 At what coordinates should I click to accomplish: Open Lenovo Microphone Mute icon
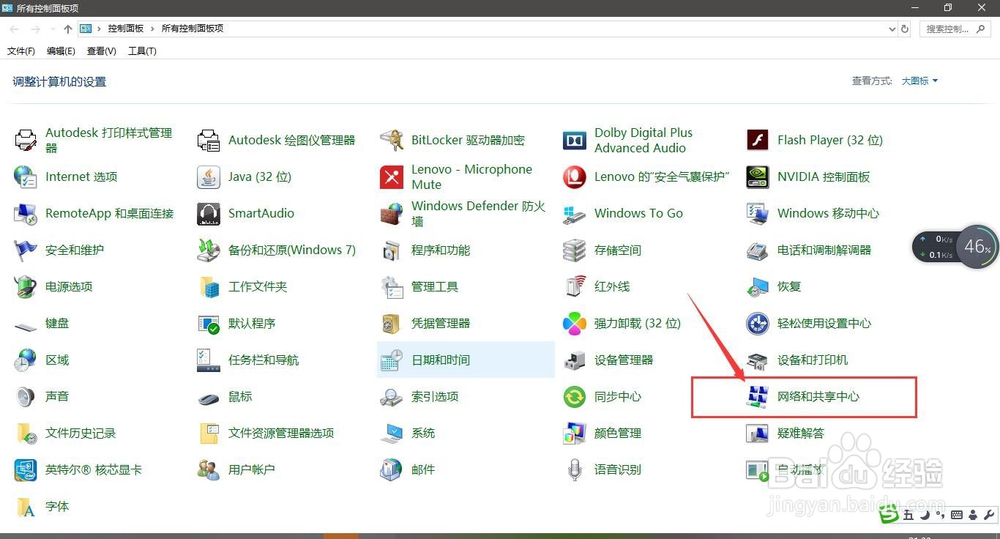pyautogui.click(x=392, y=177)
